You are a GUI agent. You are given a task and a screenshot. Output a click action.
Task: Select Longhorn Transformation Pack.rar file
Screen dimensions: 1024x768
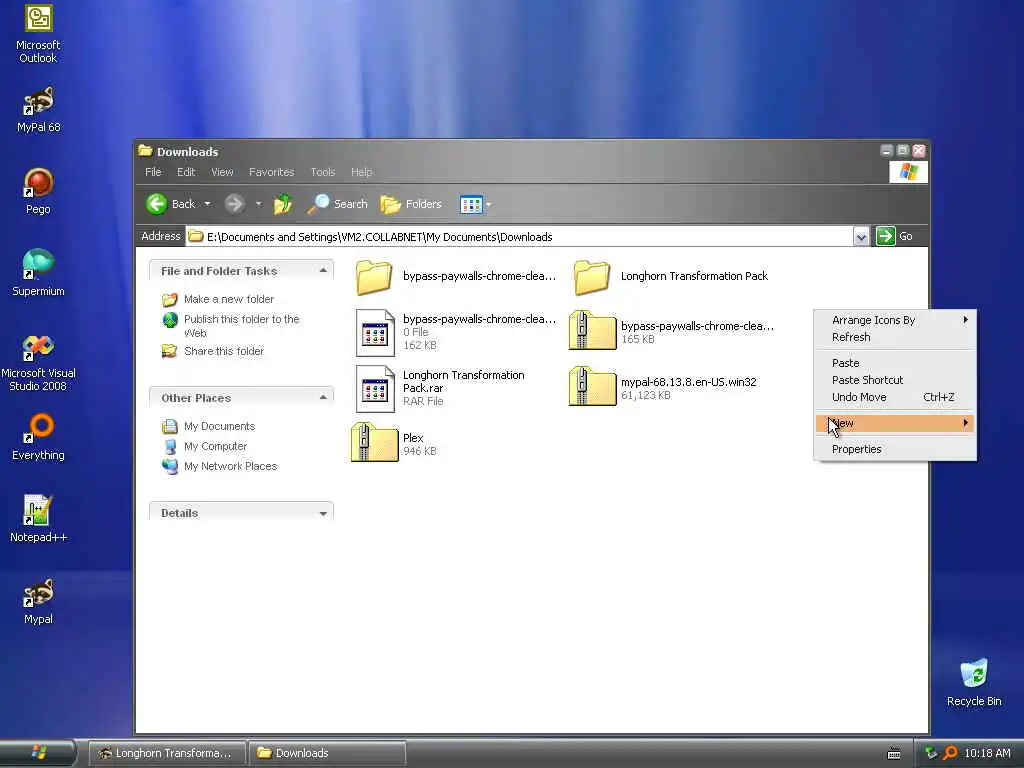(x=441, y=388)
